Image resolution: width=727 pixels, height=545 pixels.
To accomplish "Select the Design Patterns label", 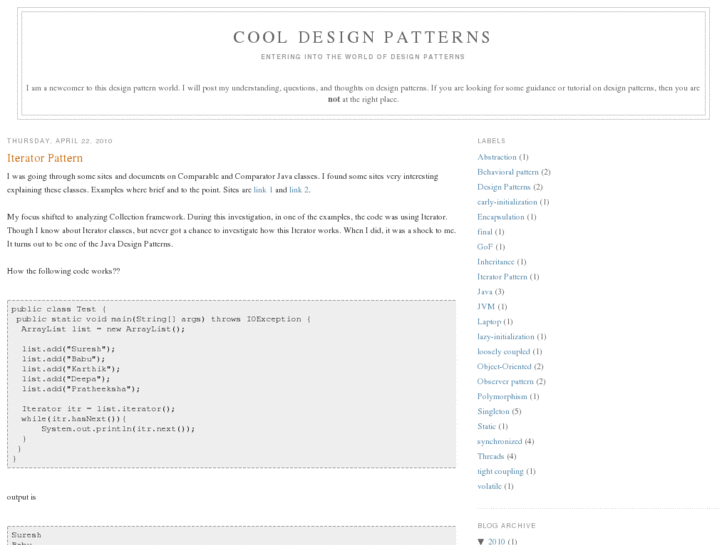I will coord(504,187).
